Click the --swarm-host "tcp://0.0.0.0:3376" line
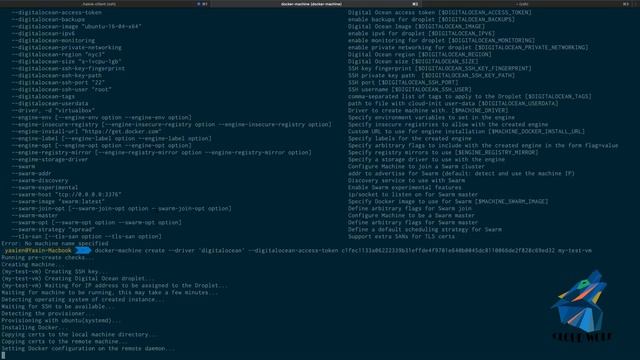 (x=67, y=194)
